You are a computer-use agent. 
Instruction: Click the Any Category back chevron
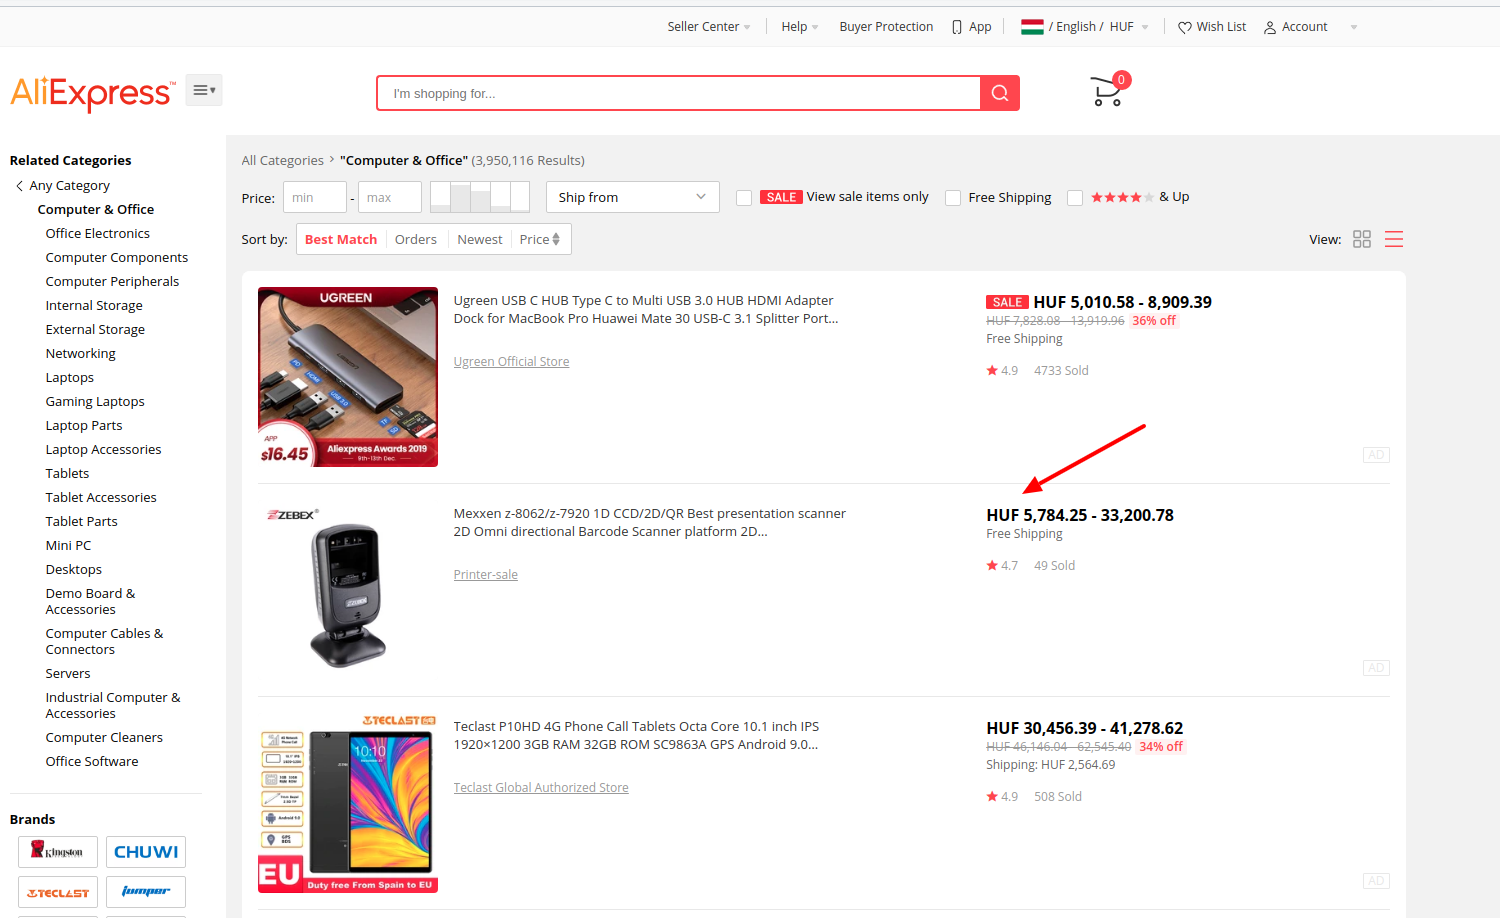point(19,186)
